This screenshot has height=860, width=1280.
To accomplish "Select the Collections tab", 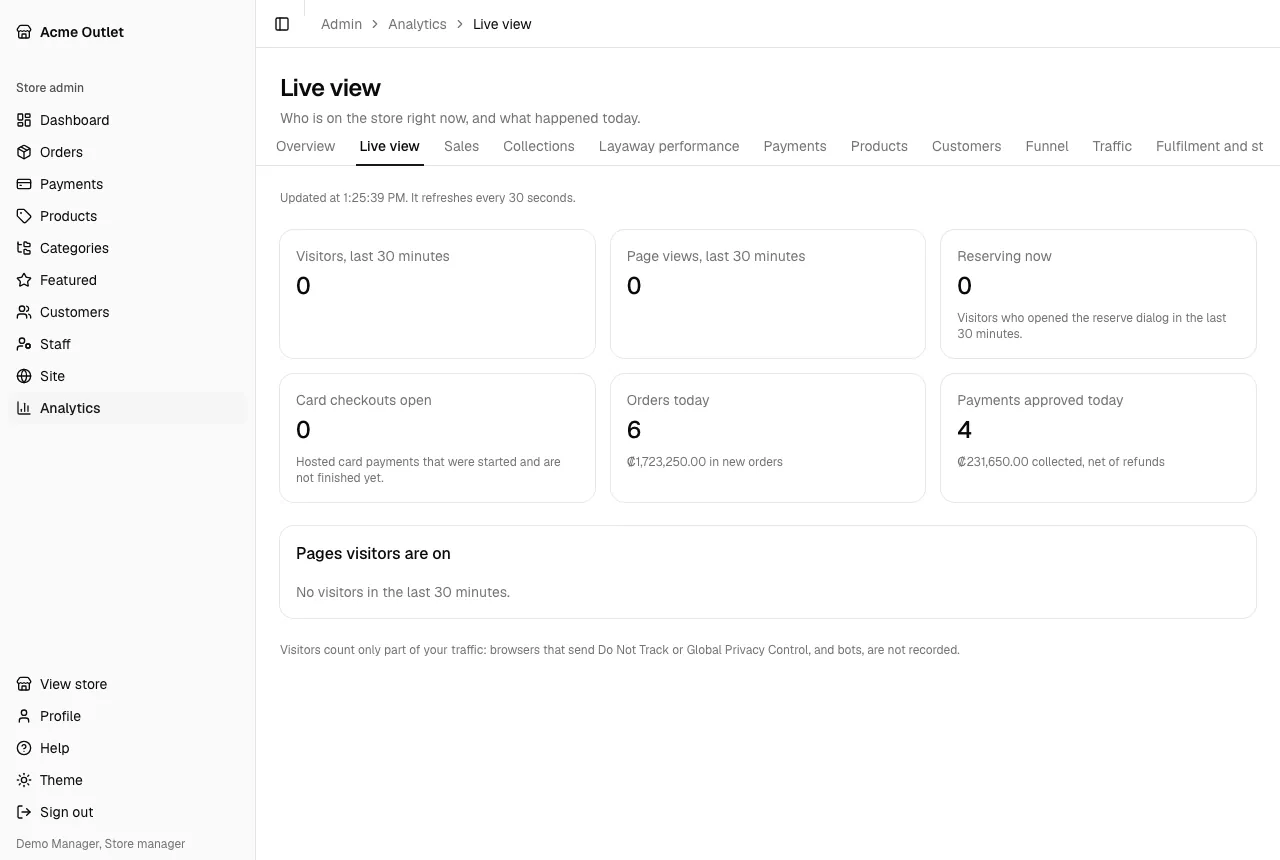I will 539,146.
